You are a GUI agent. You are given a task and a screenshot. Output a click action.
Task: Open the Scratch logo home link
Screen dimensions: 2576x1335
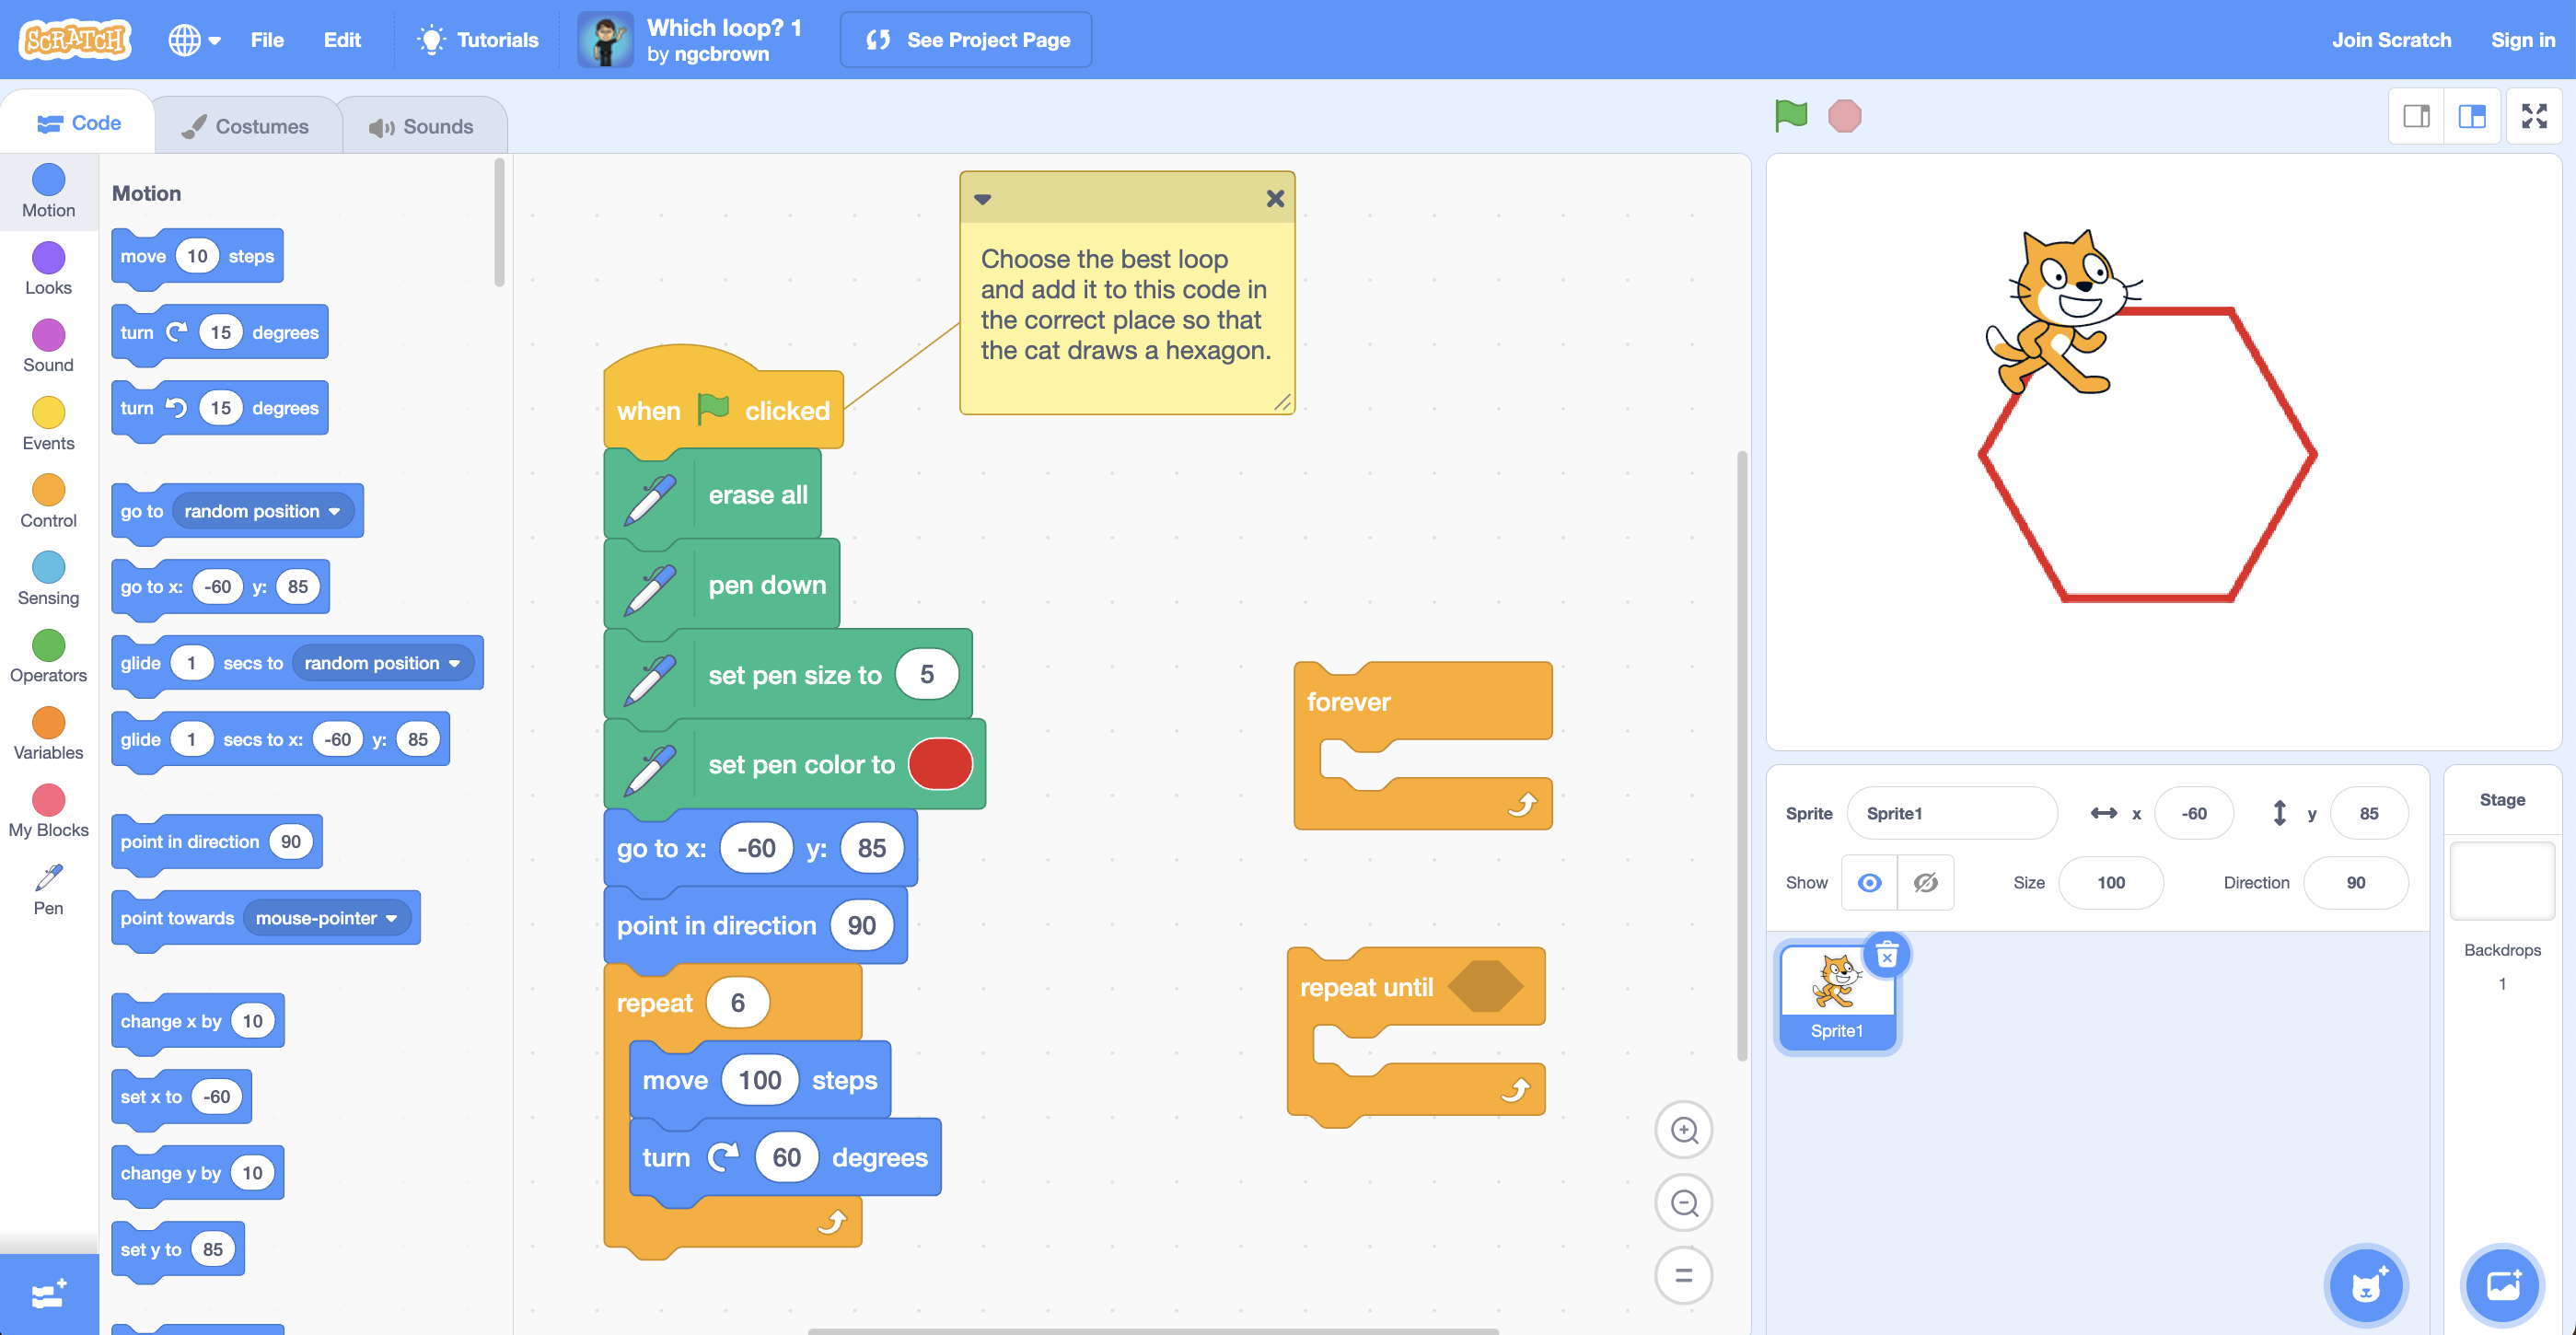coord(75,40)
